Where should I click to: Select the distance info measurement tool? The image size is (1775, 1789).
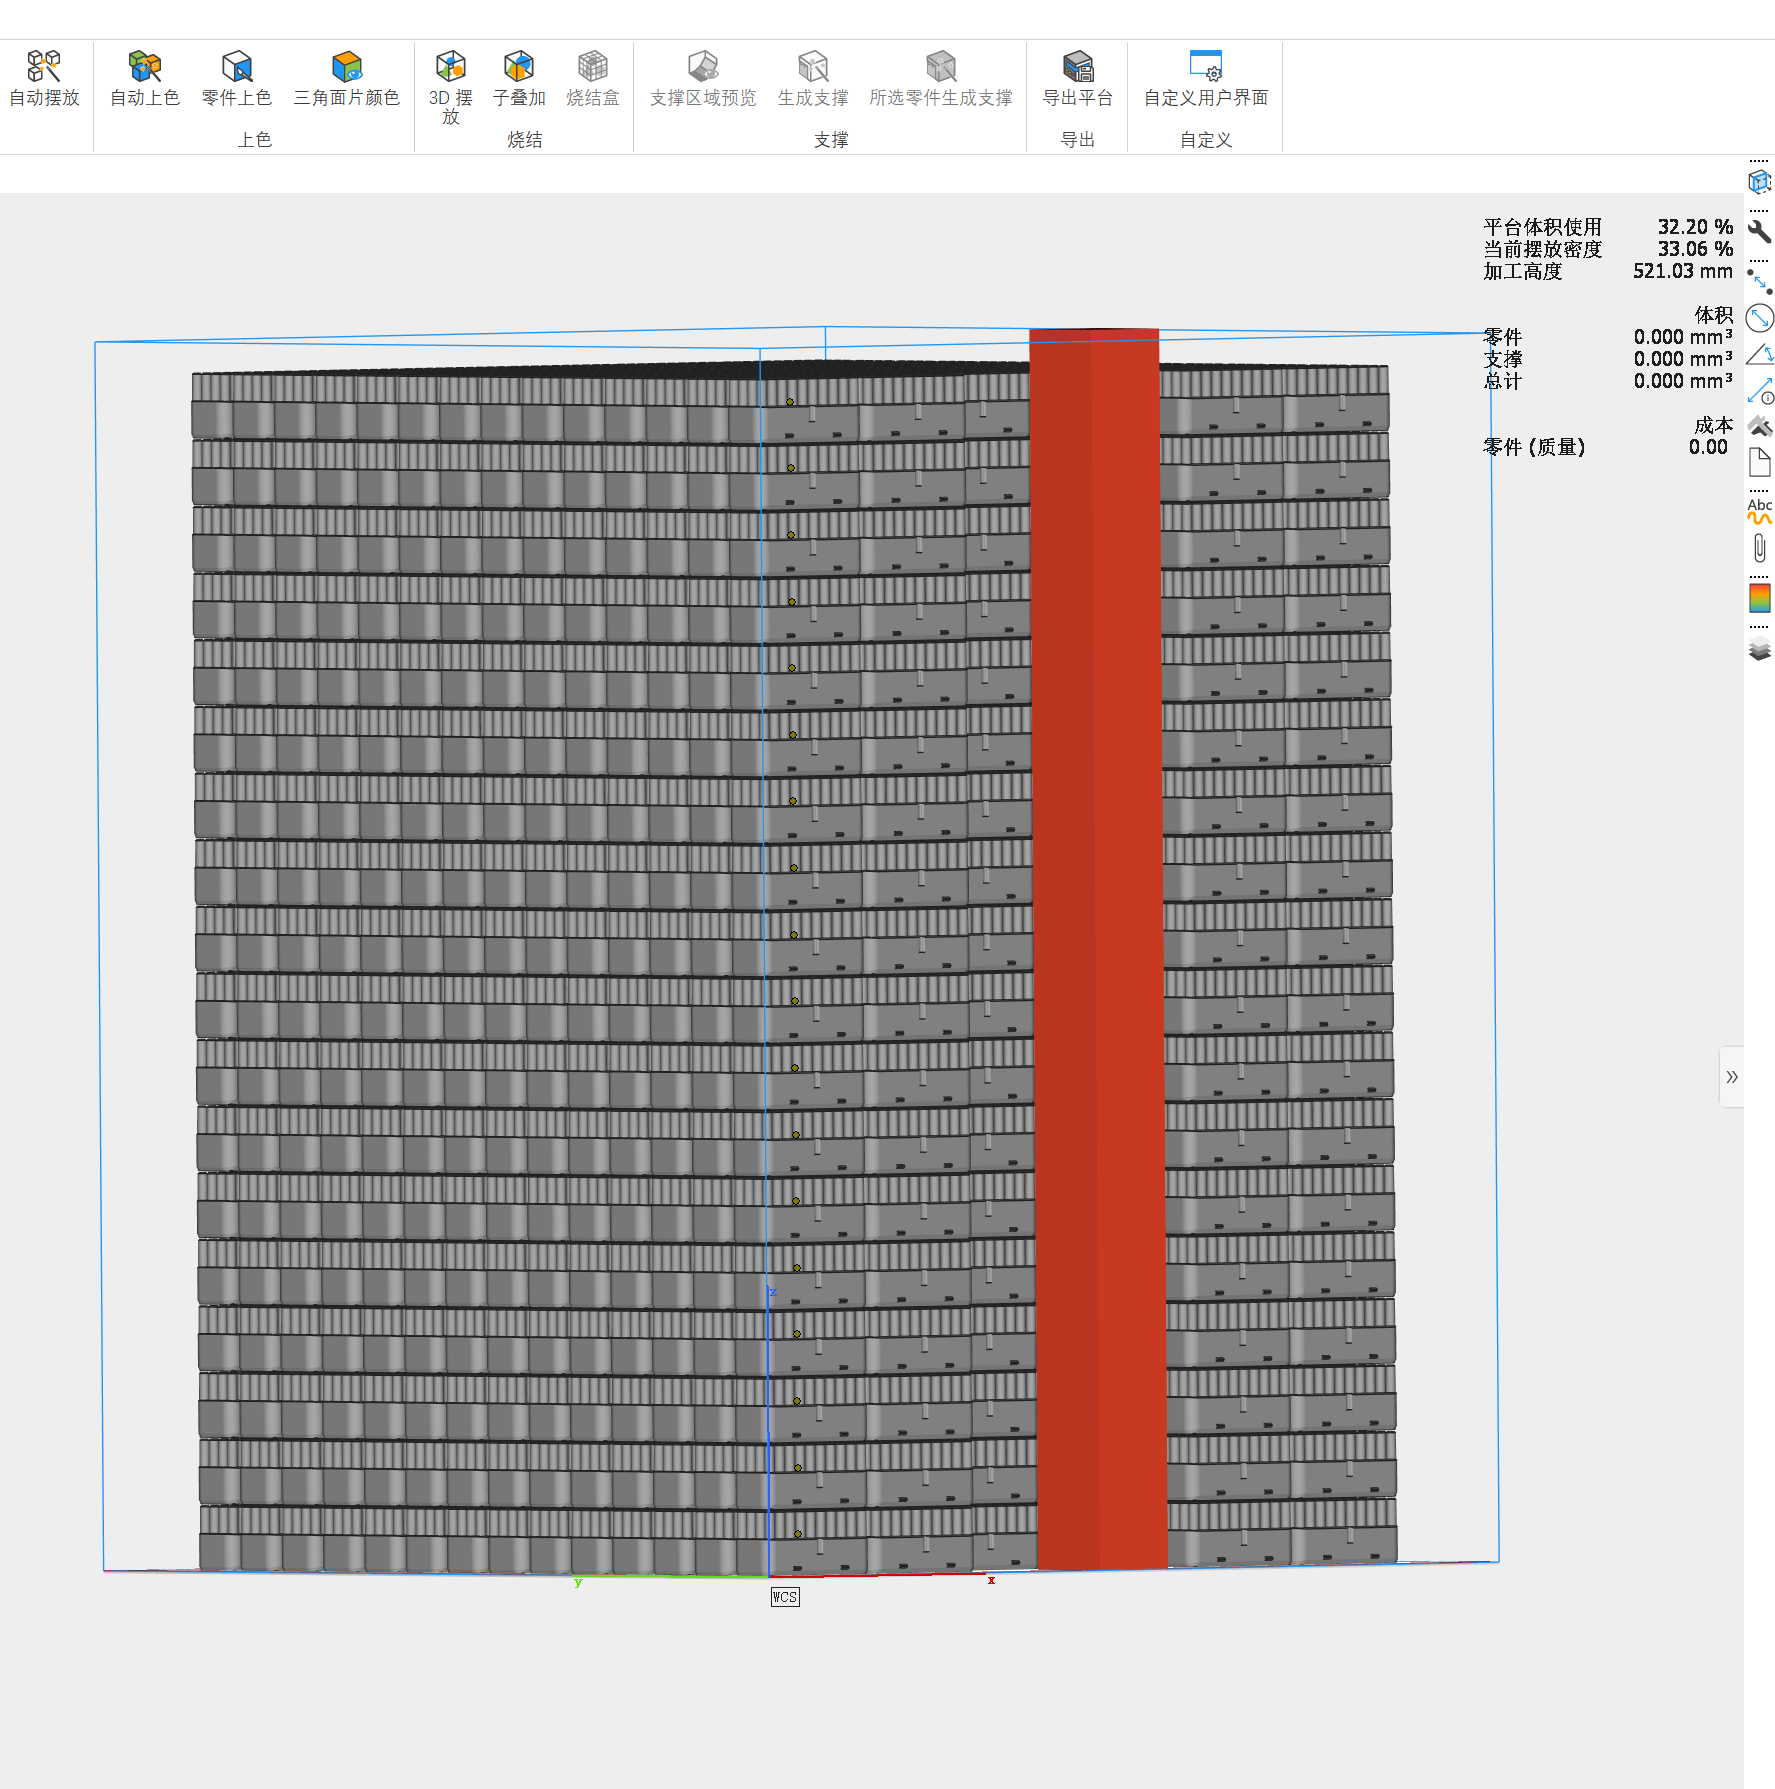[1759, 390]
